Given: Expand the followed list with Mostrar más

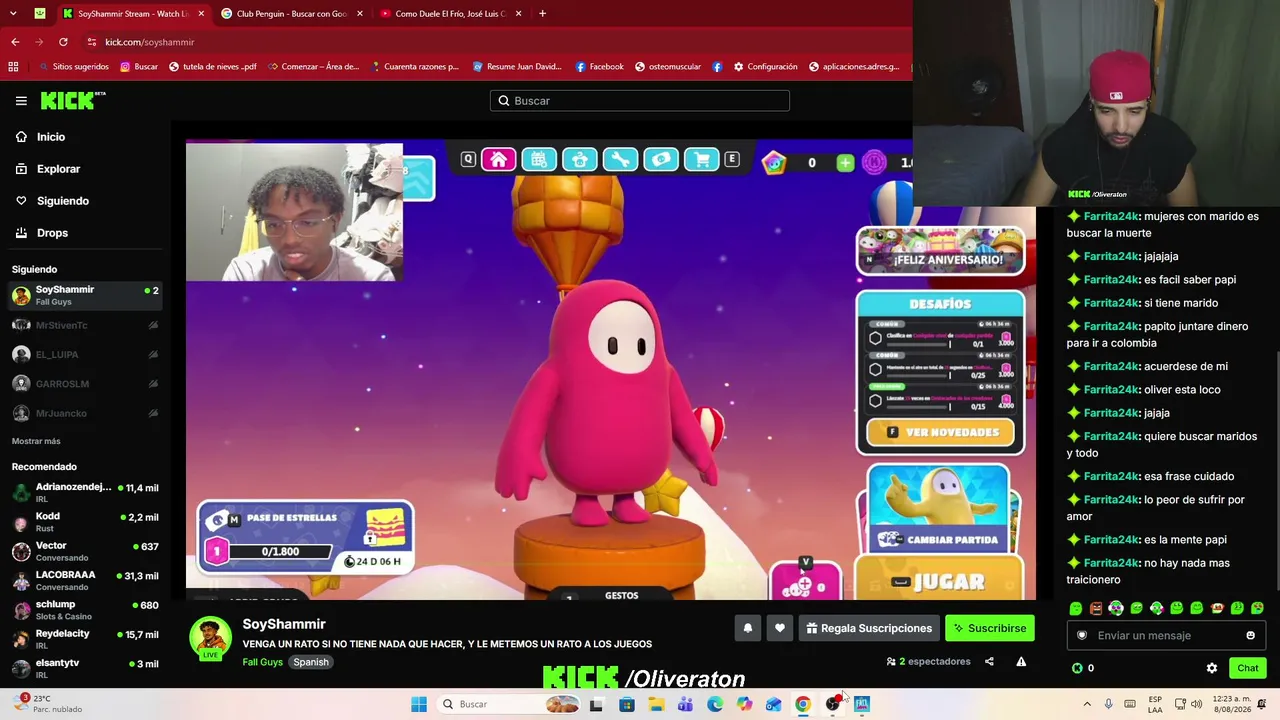Looking at the screenshot, I should pos(36,441).
